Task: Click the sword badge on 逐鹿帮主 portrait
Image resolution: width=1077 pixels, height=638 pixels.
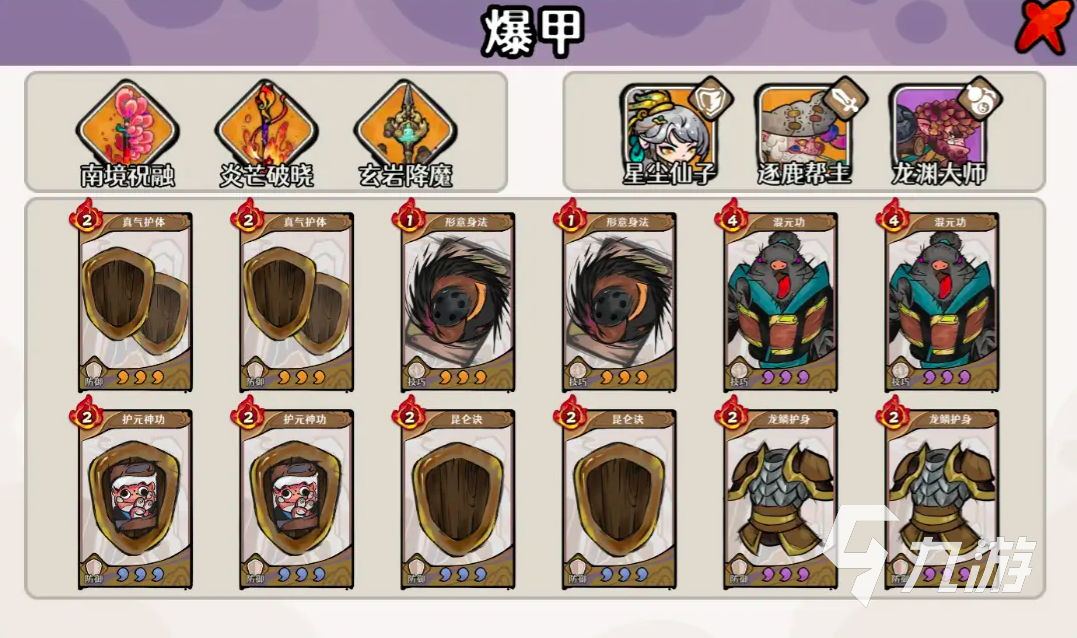Action: [845, 100]
